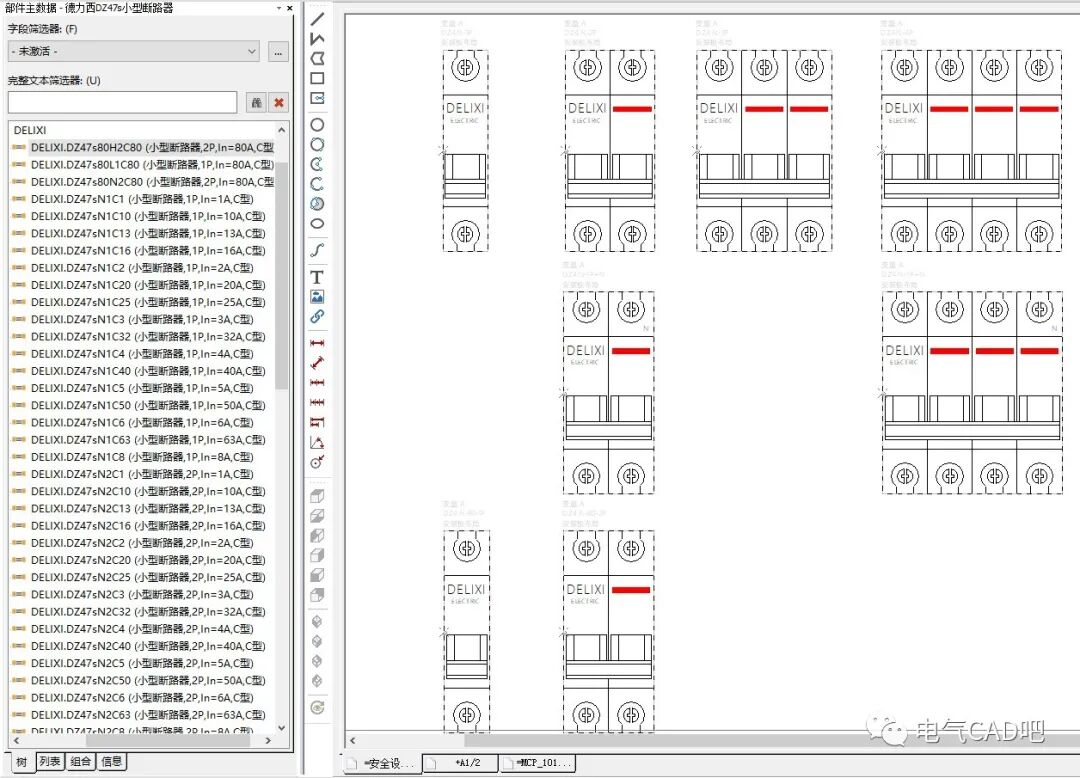
Task: Select the arc through center tool
Action: pos(317,165)
